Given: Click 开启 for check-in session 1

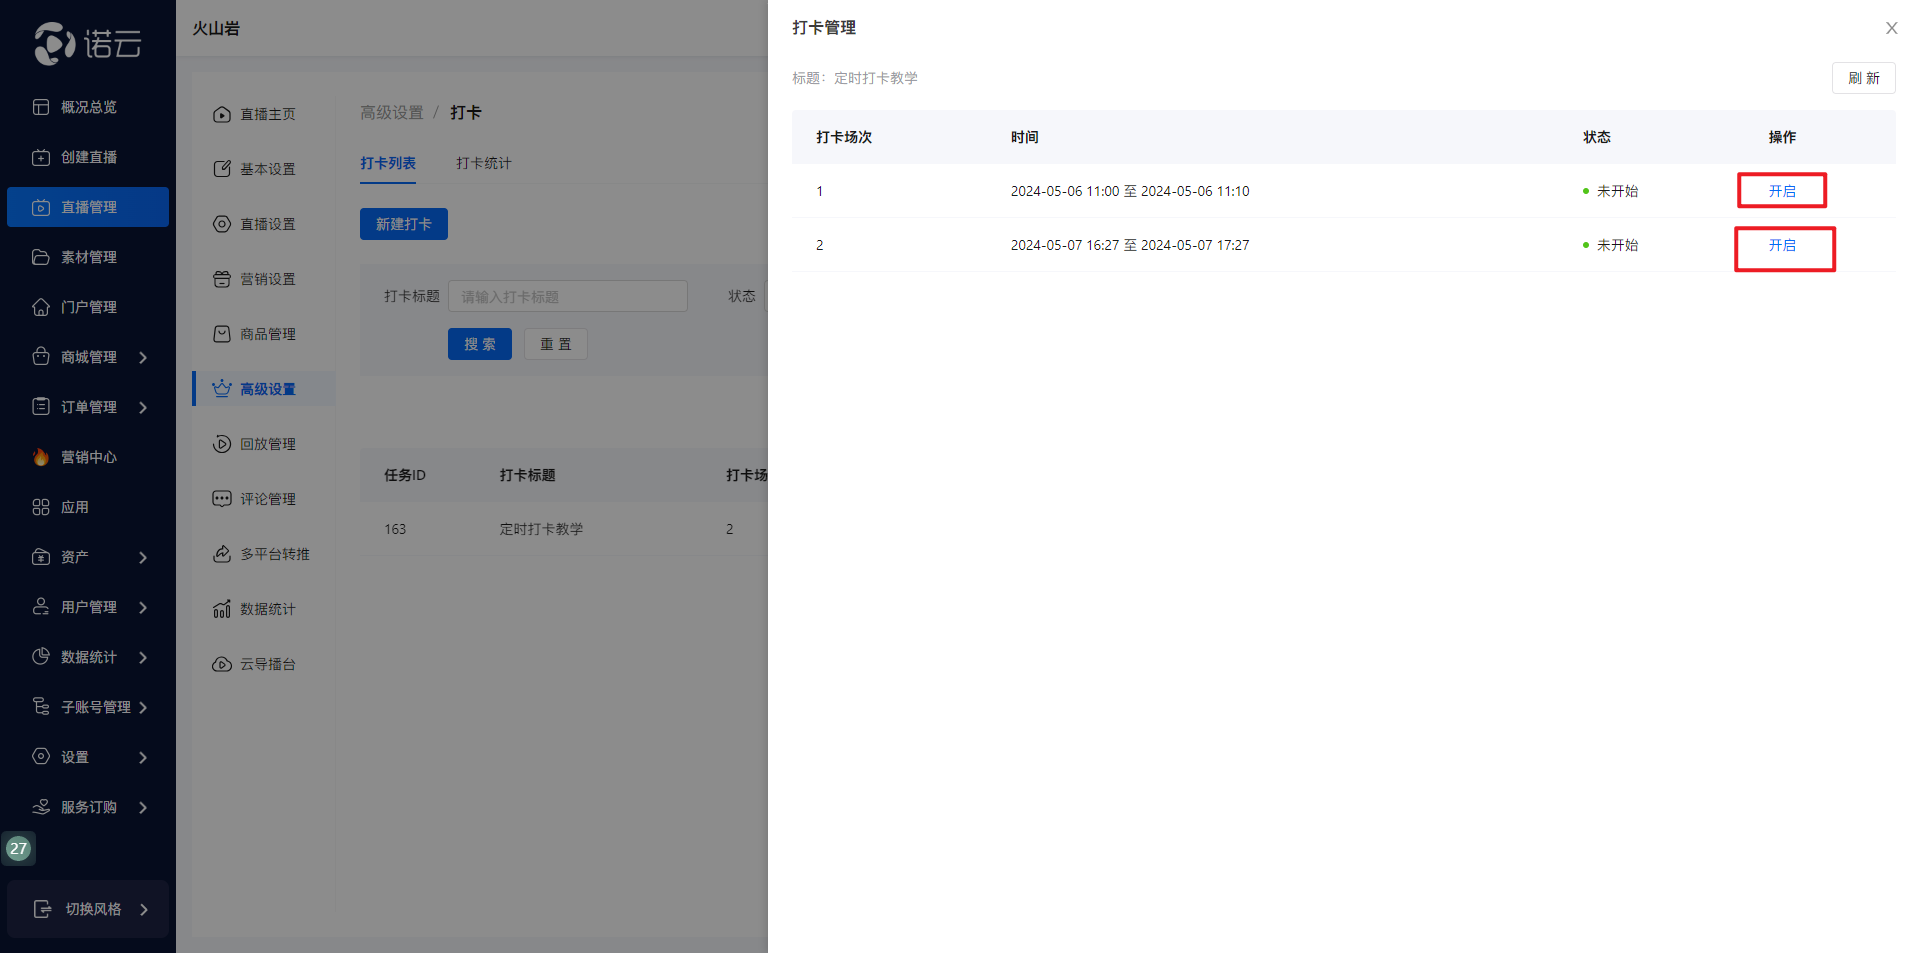Looking at the screenshot, I should (x=1782, y=191).
